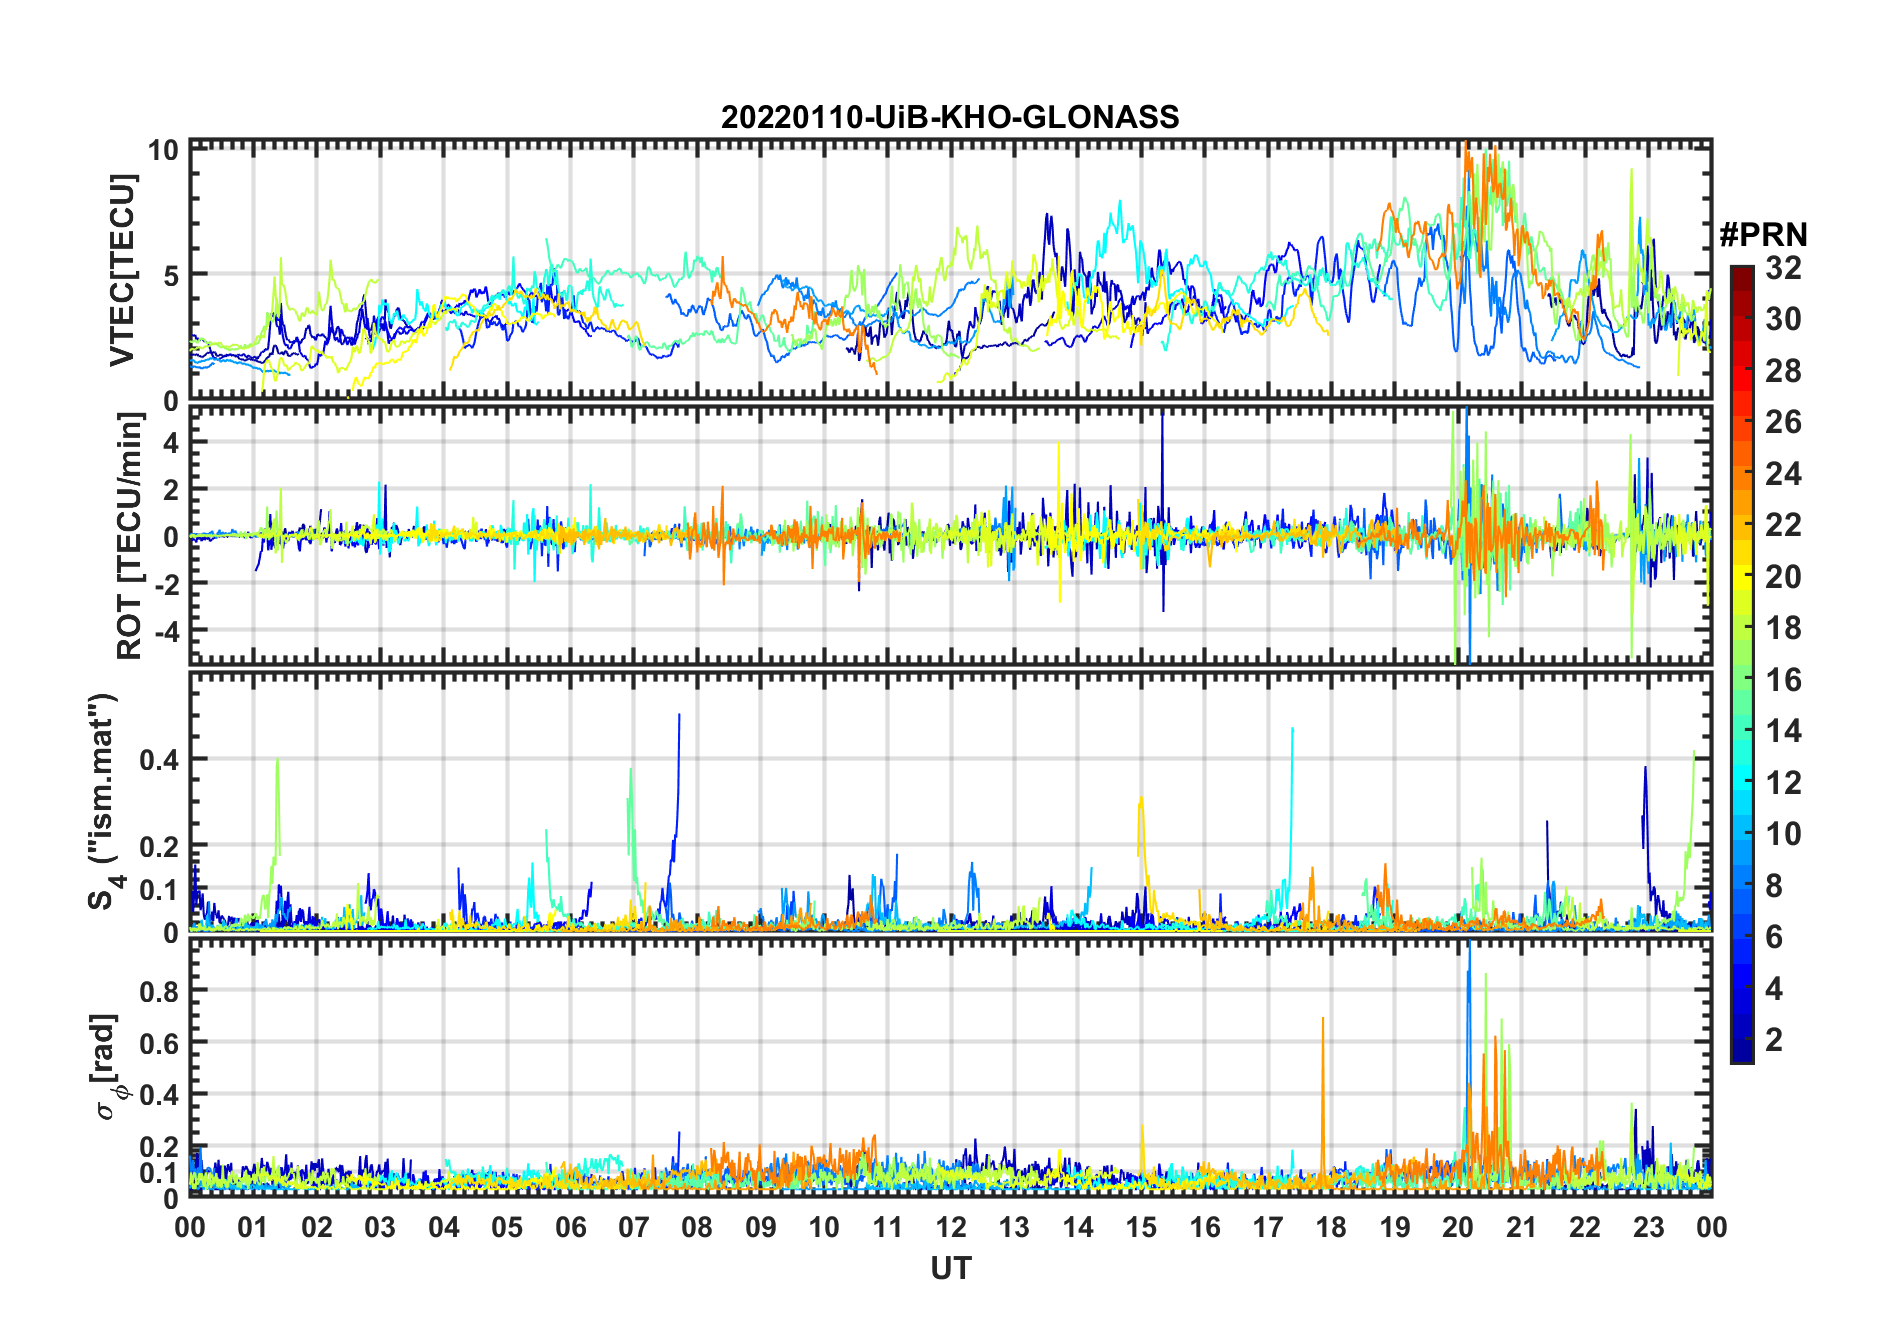Click colorbar tick label 6
The height and width of the screenshot is (1330, 1902).
point(1774,937)
